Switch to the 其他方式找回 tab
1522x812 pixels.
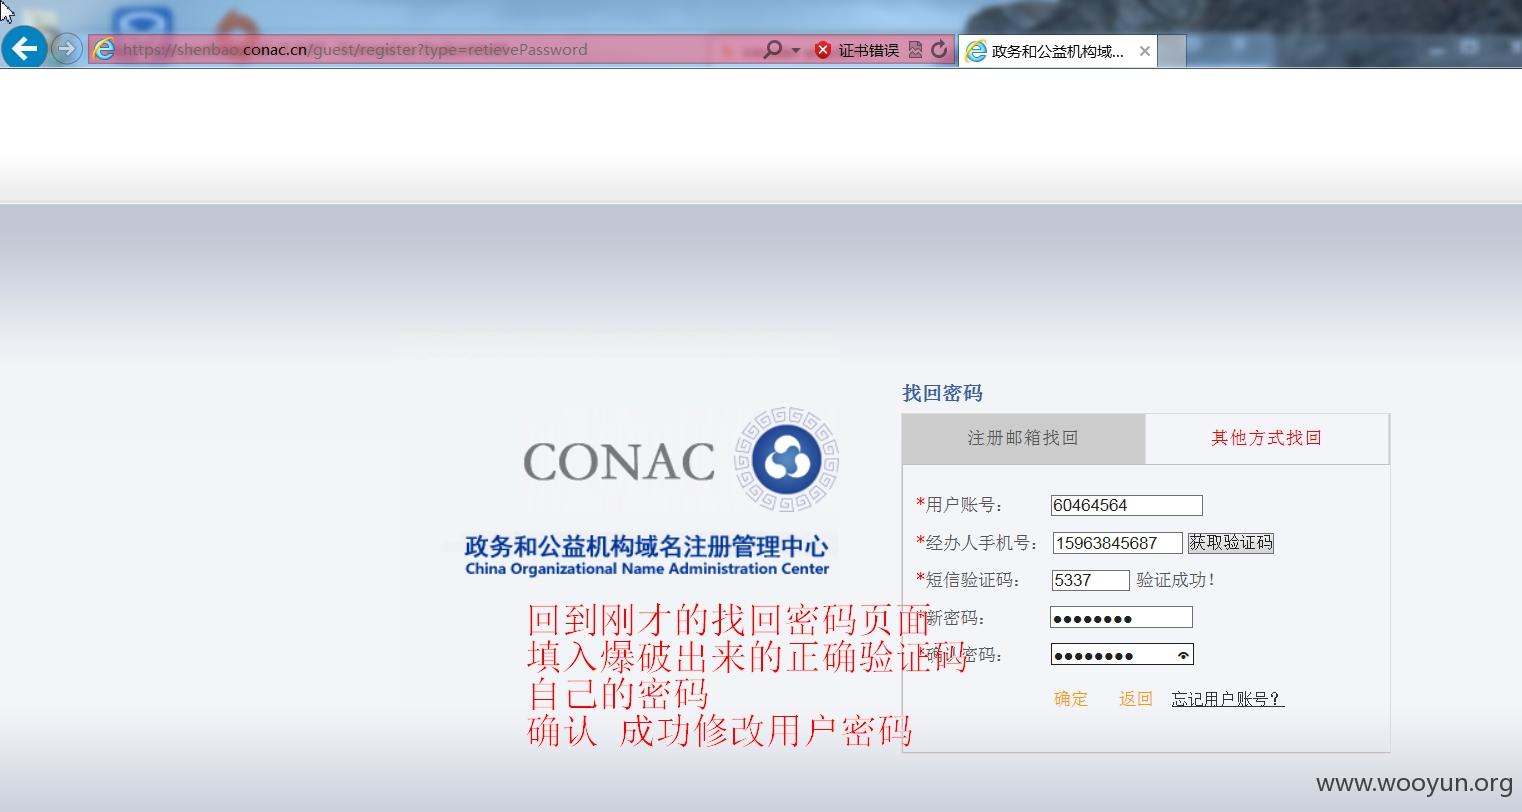[1267, 438]
